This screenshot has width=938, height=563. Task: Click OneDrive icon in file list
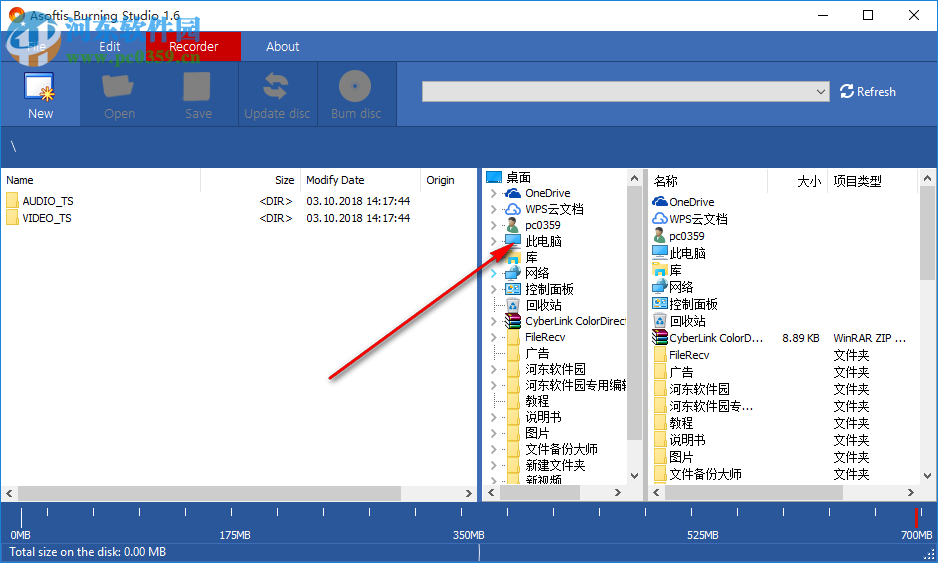(660, 202)
